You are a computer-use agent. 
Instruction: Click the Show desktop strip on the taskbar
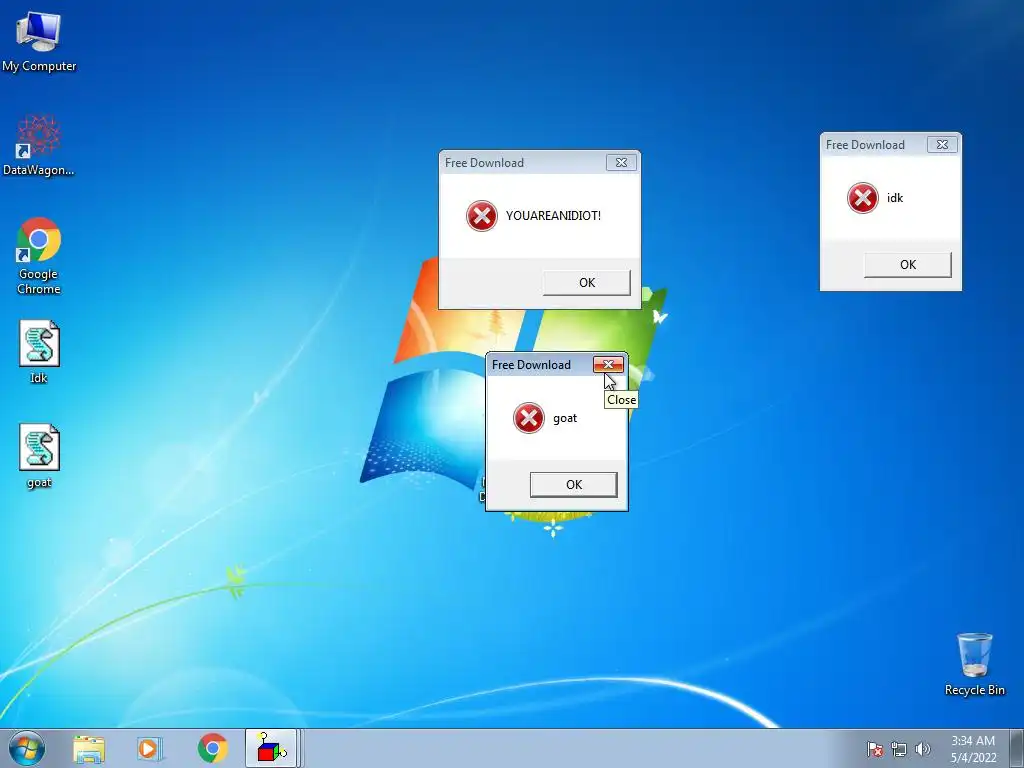tap(1016, 748)
